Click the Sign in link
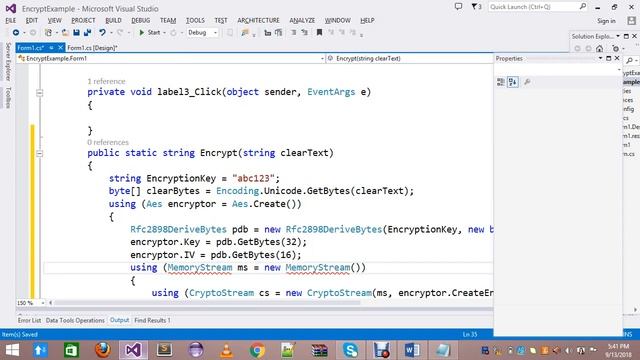Image resolution: width=640 pixels, height=360 pixels. click(x=606, y=21)
